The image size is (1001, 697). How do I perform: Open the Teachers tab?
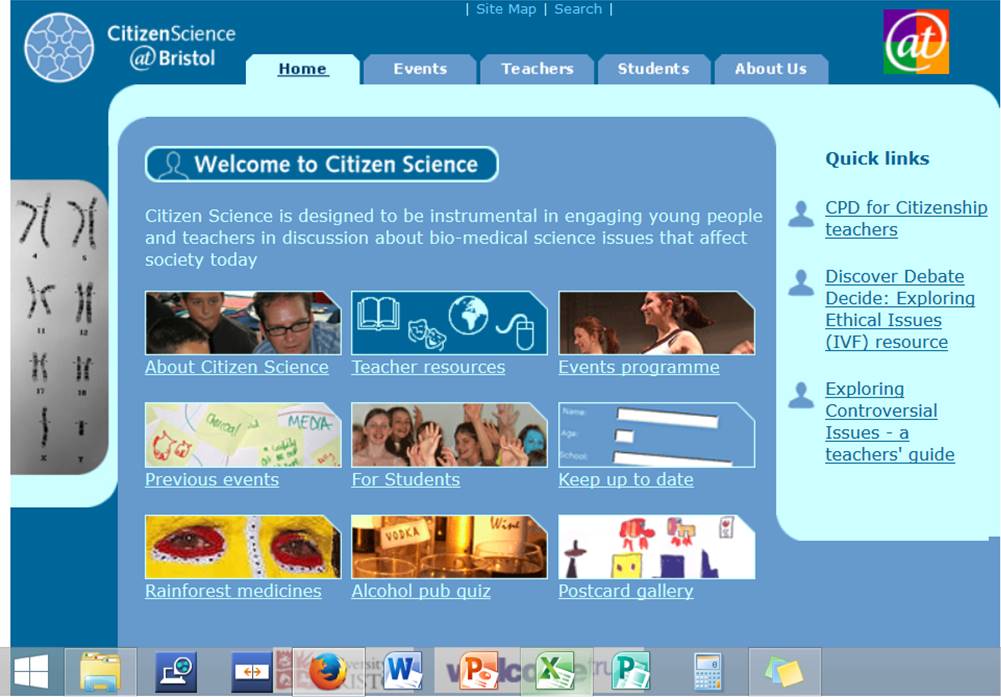click(537, 69)
